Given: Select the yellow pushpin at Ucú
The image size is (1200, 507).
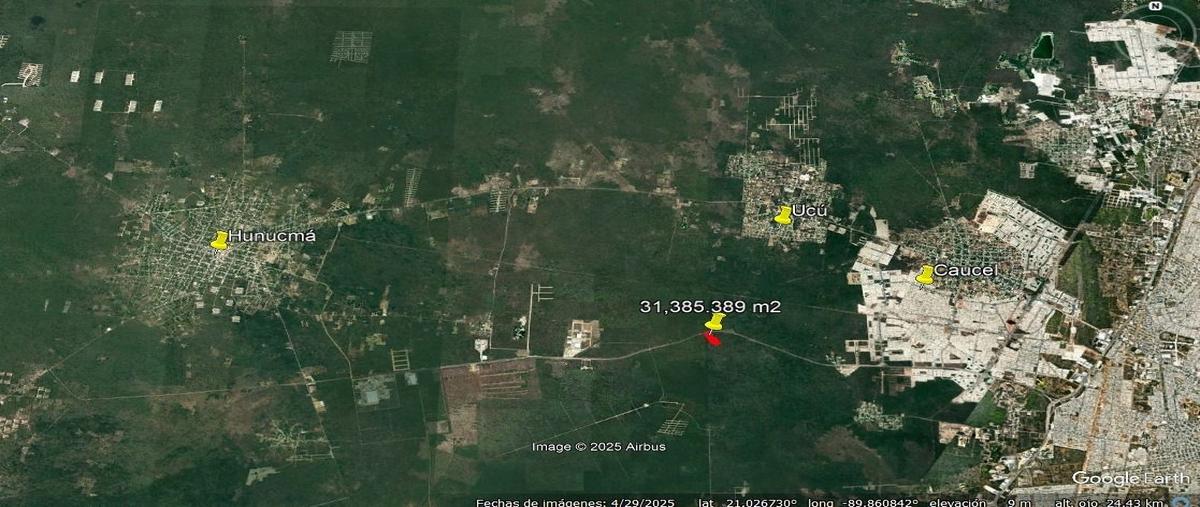Looking at the screenshot, I should pos(783,214).
